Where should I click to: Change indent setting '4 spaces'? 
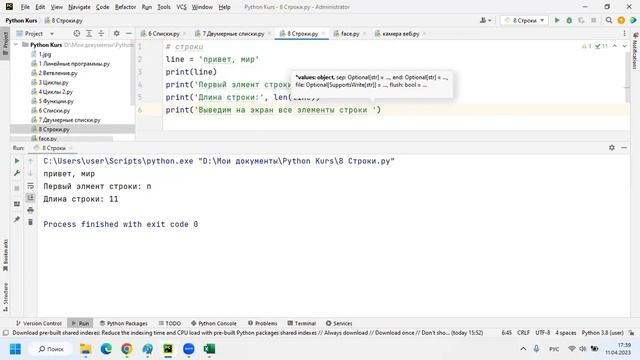click(x=566, y=333)
